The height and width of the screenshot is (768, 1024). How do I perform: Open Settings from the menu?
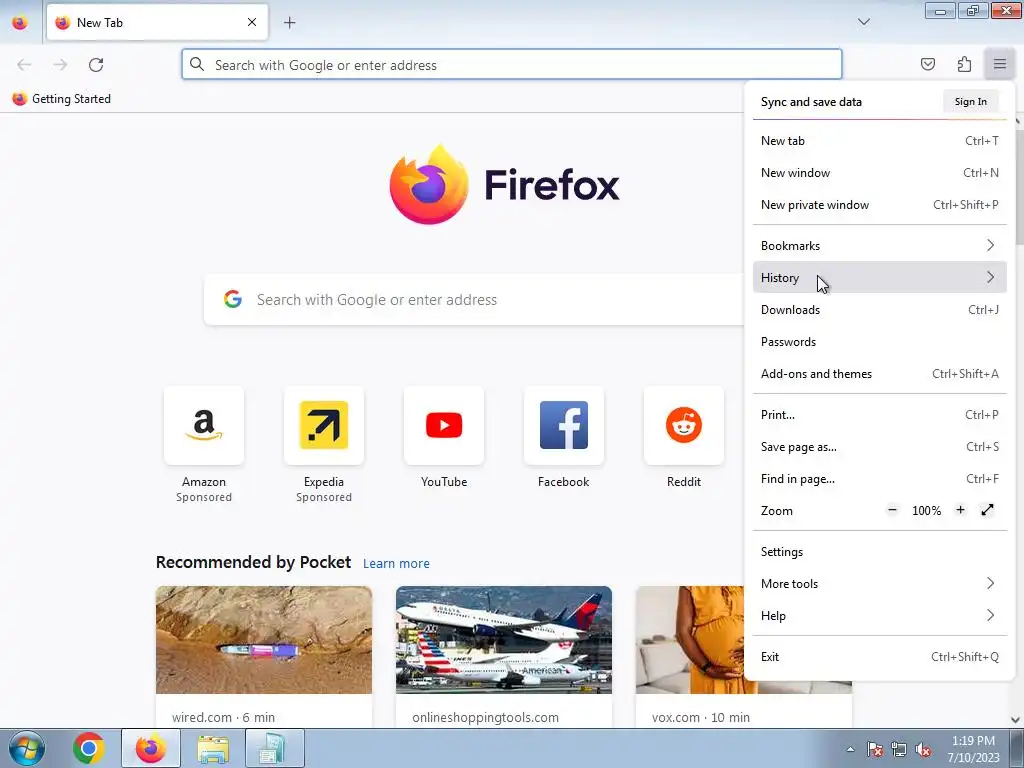pos(880,552)
